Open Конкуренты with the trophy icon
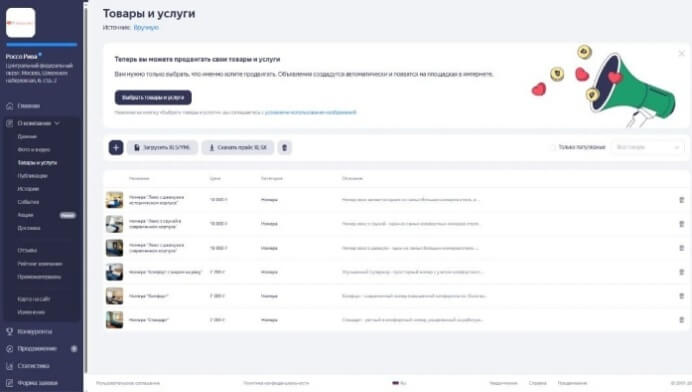 [x=29, y=332]
